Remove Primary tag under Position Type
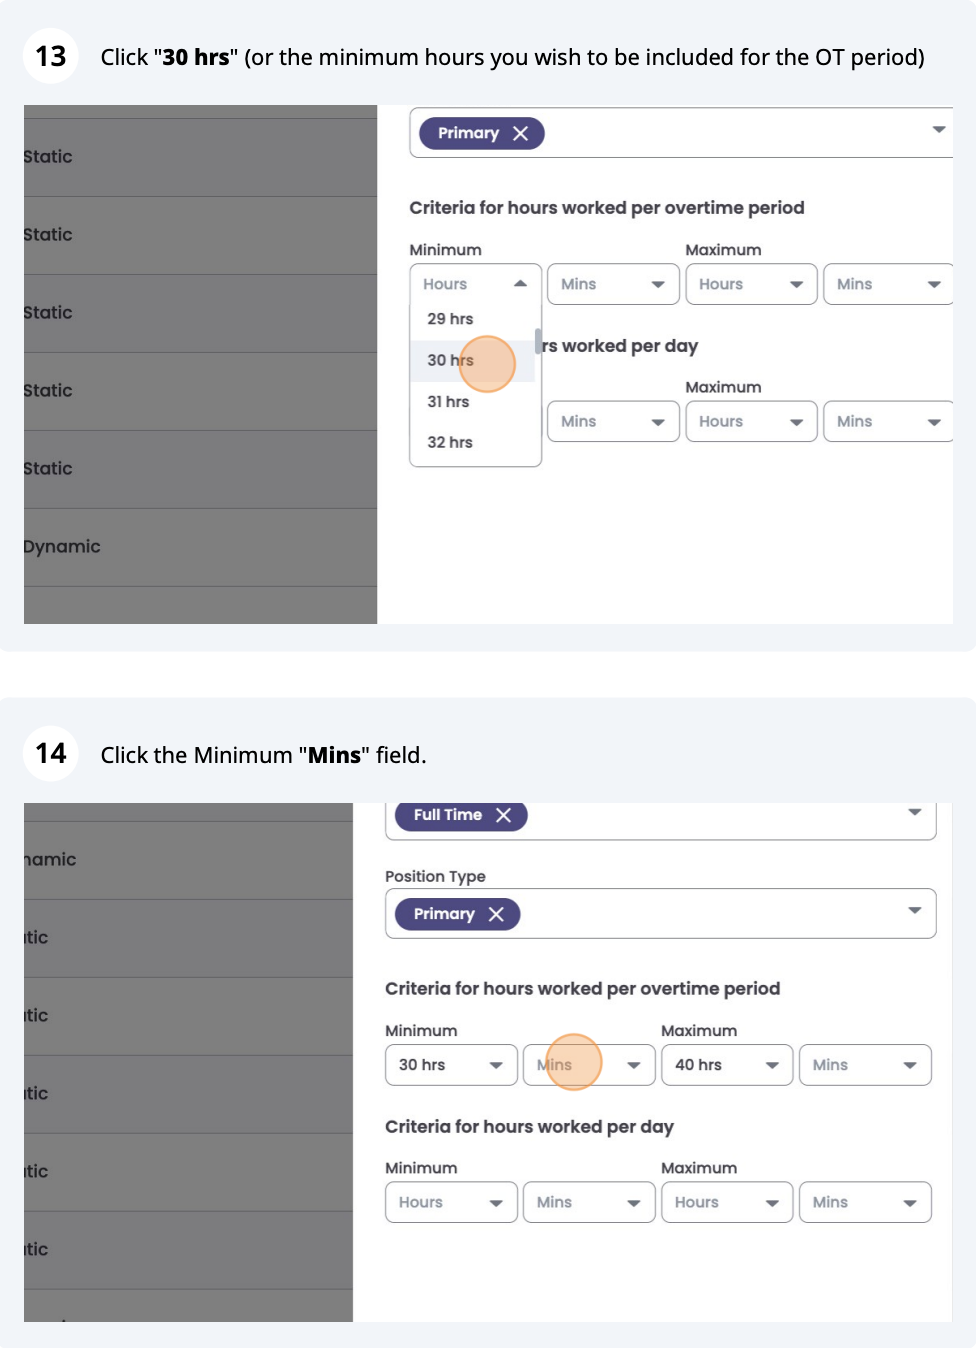The width and height of the screenshot is (976, 1348). (496, 914)
